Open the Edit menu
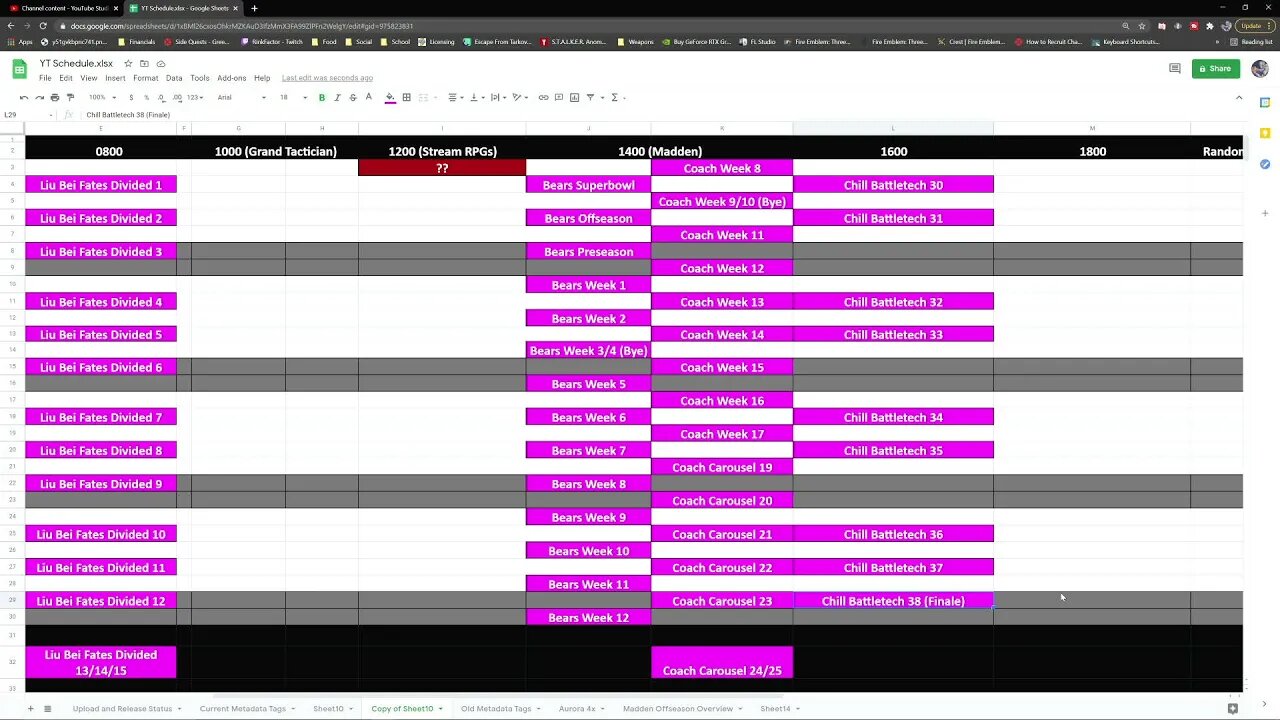The height and width of the screenshot is (720, 1280). coord(65,78)
